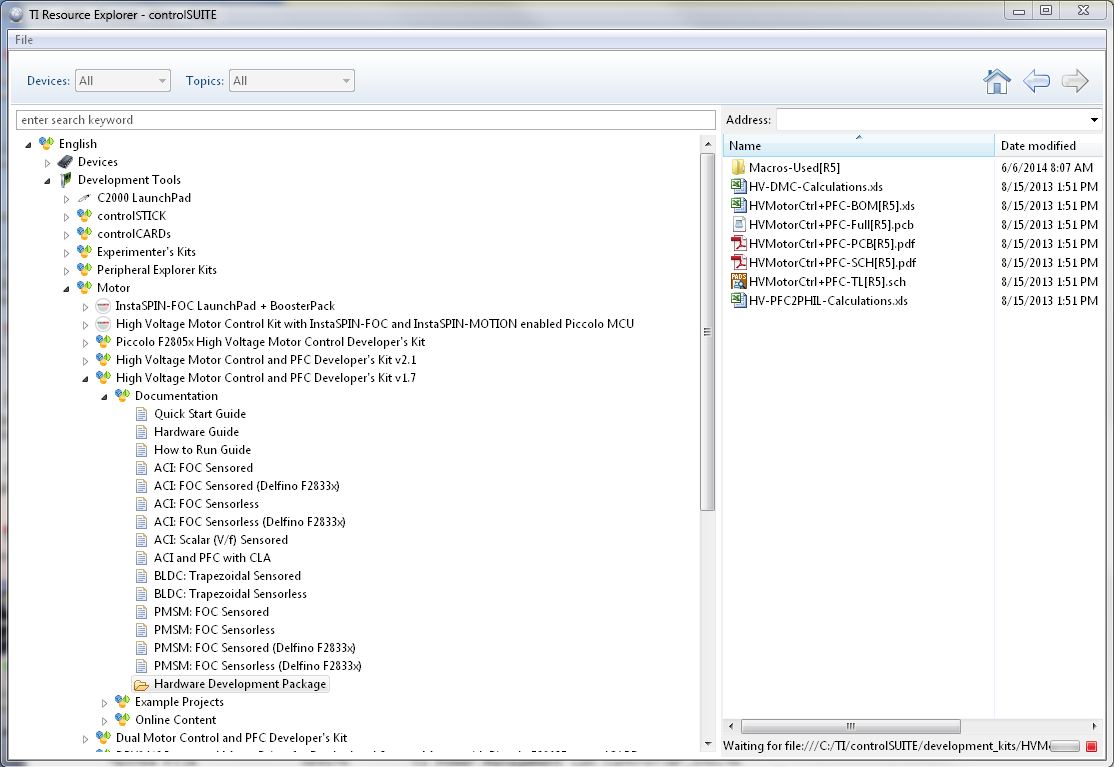The image size is (1114, 767).
Task: Open PMSM: FOC Sensorless (Delfino F2833x)
Action: [x=257, y=666]
